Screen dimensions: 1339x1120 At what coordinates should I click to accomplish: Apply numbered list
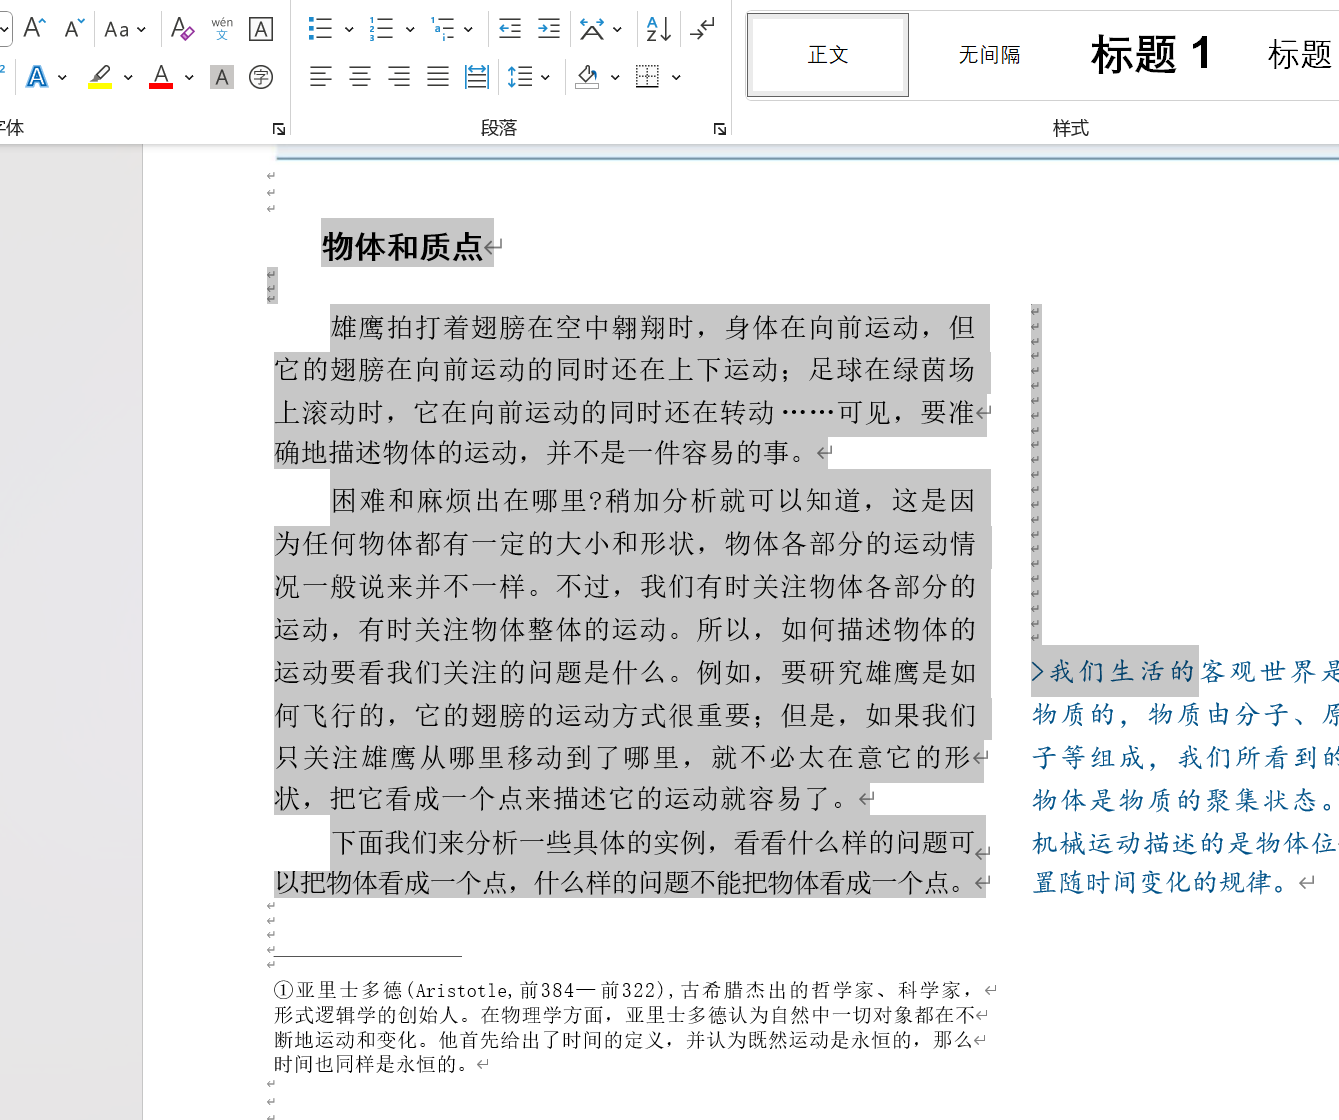(x=381, y=29)
